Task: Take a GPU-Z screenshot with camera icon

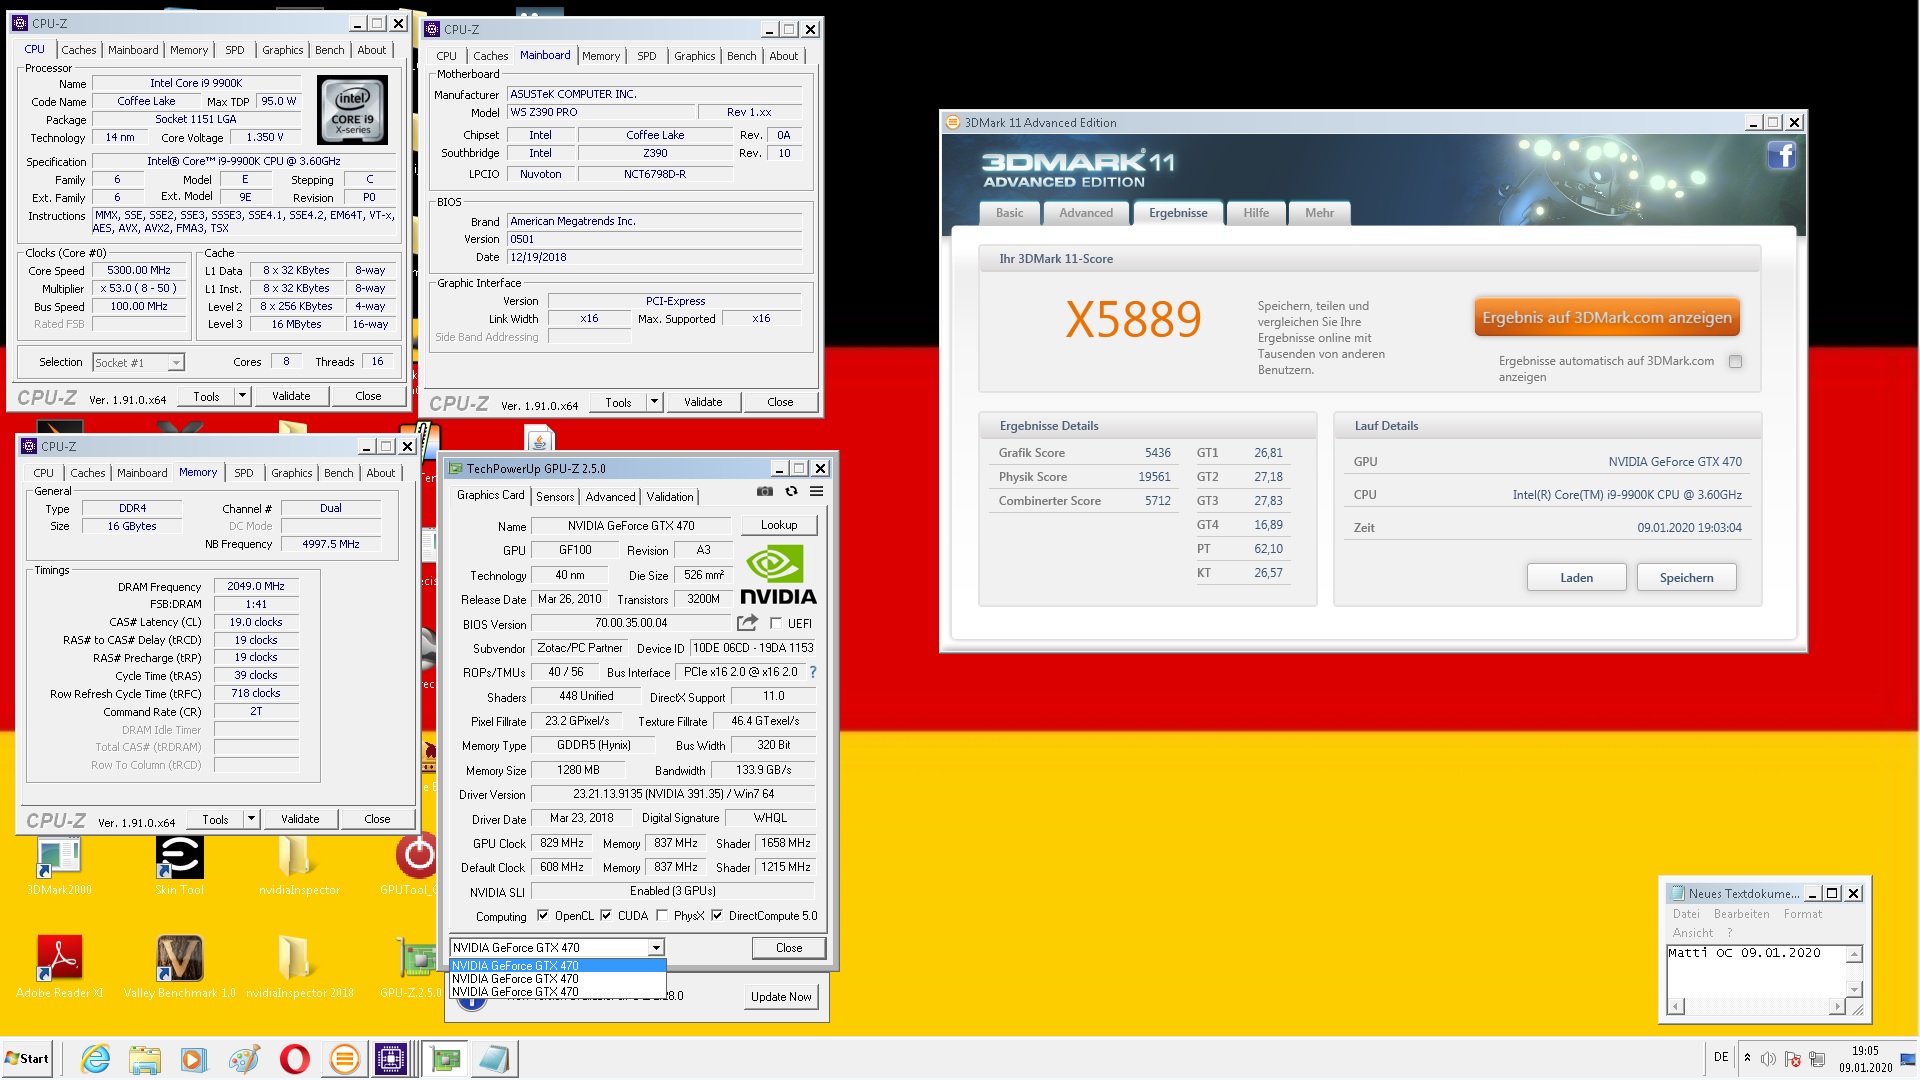Action: pyautogui.click(x=765, y=491)
